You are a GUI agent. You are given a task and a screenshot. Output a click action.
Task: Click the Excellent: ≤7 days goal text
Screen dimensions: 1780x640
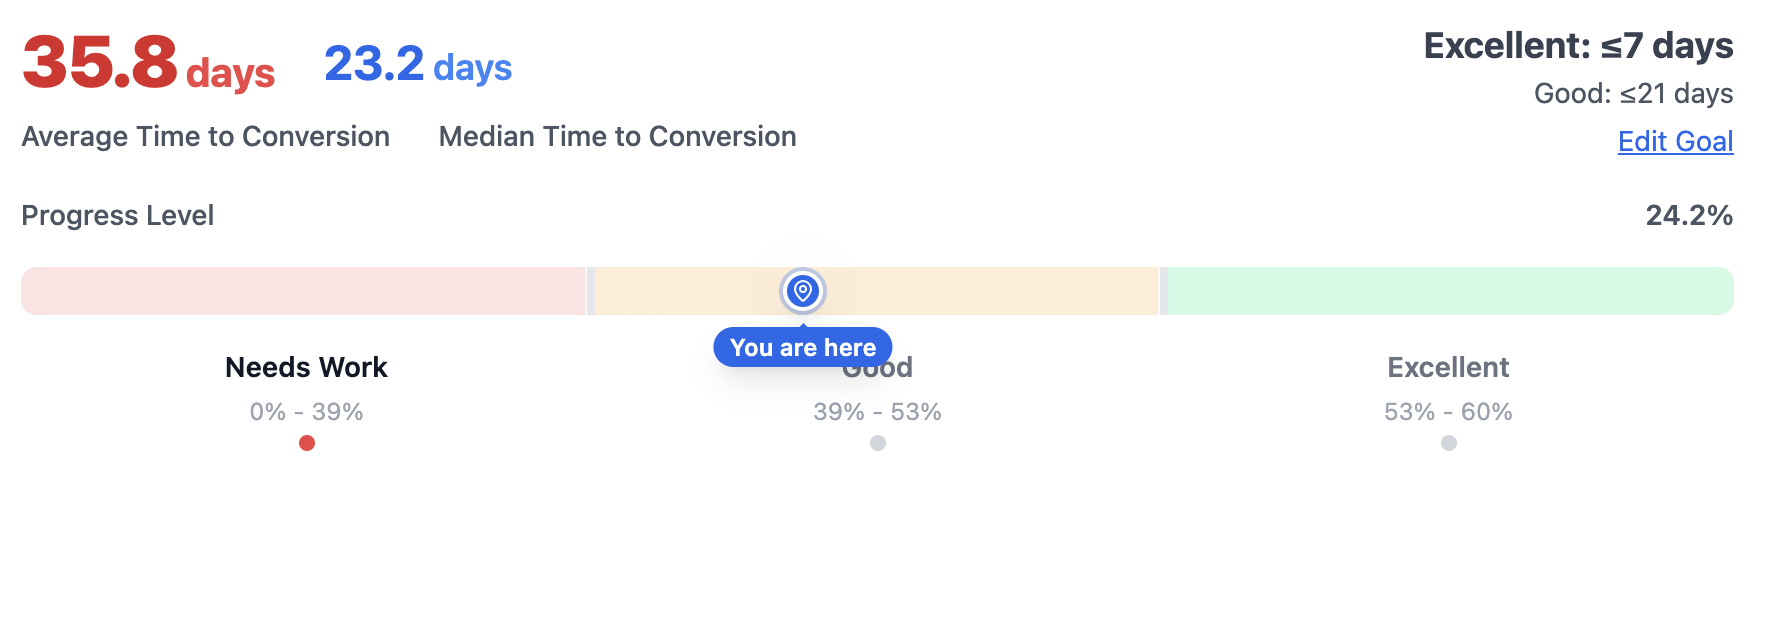pos(1578,46)
